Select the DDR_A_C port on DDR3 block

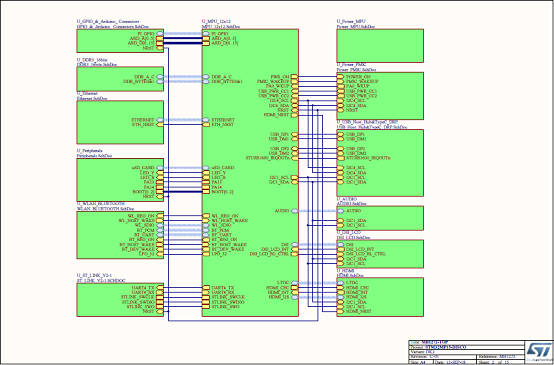click(x=149, y=77)
